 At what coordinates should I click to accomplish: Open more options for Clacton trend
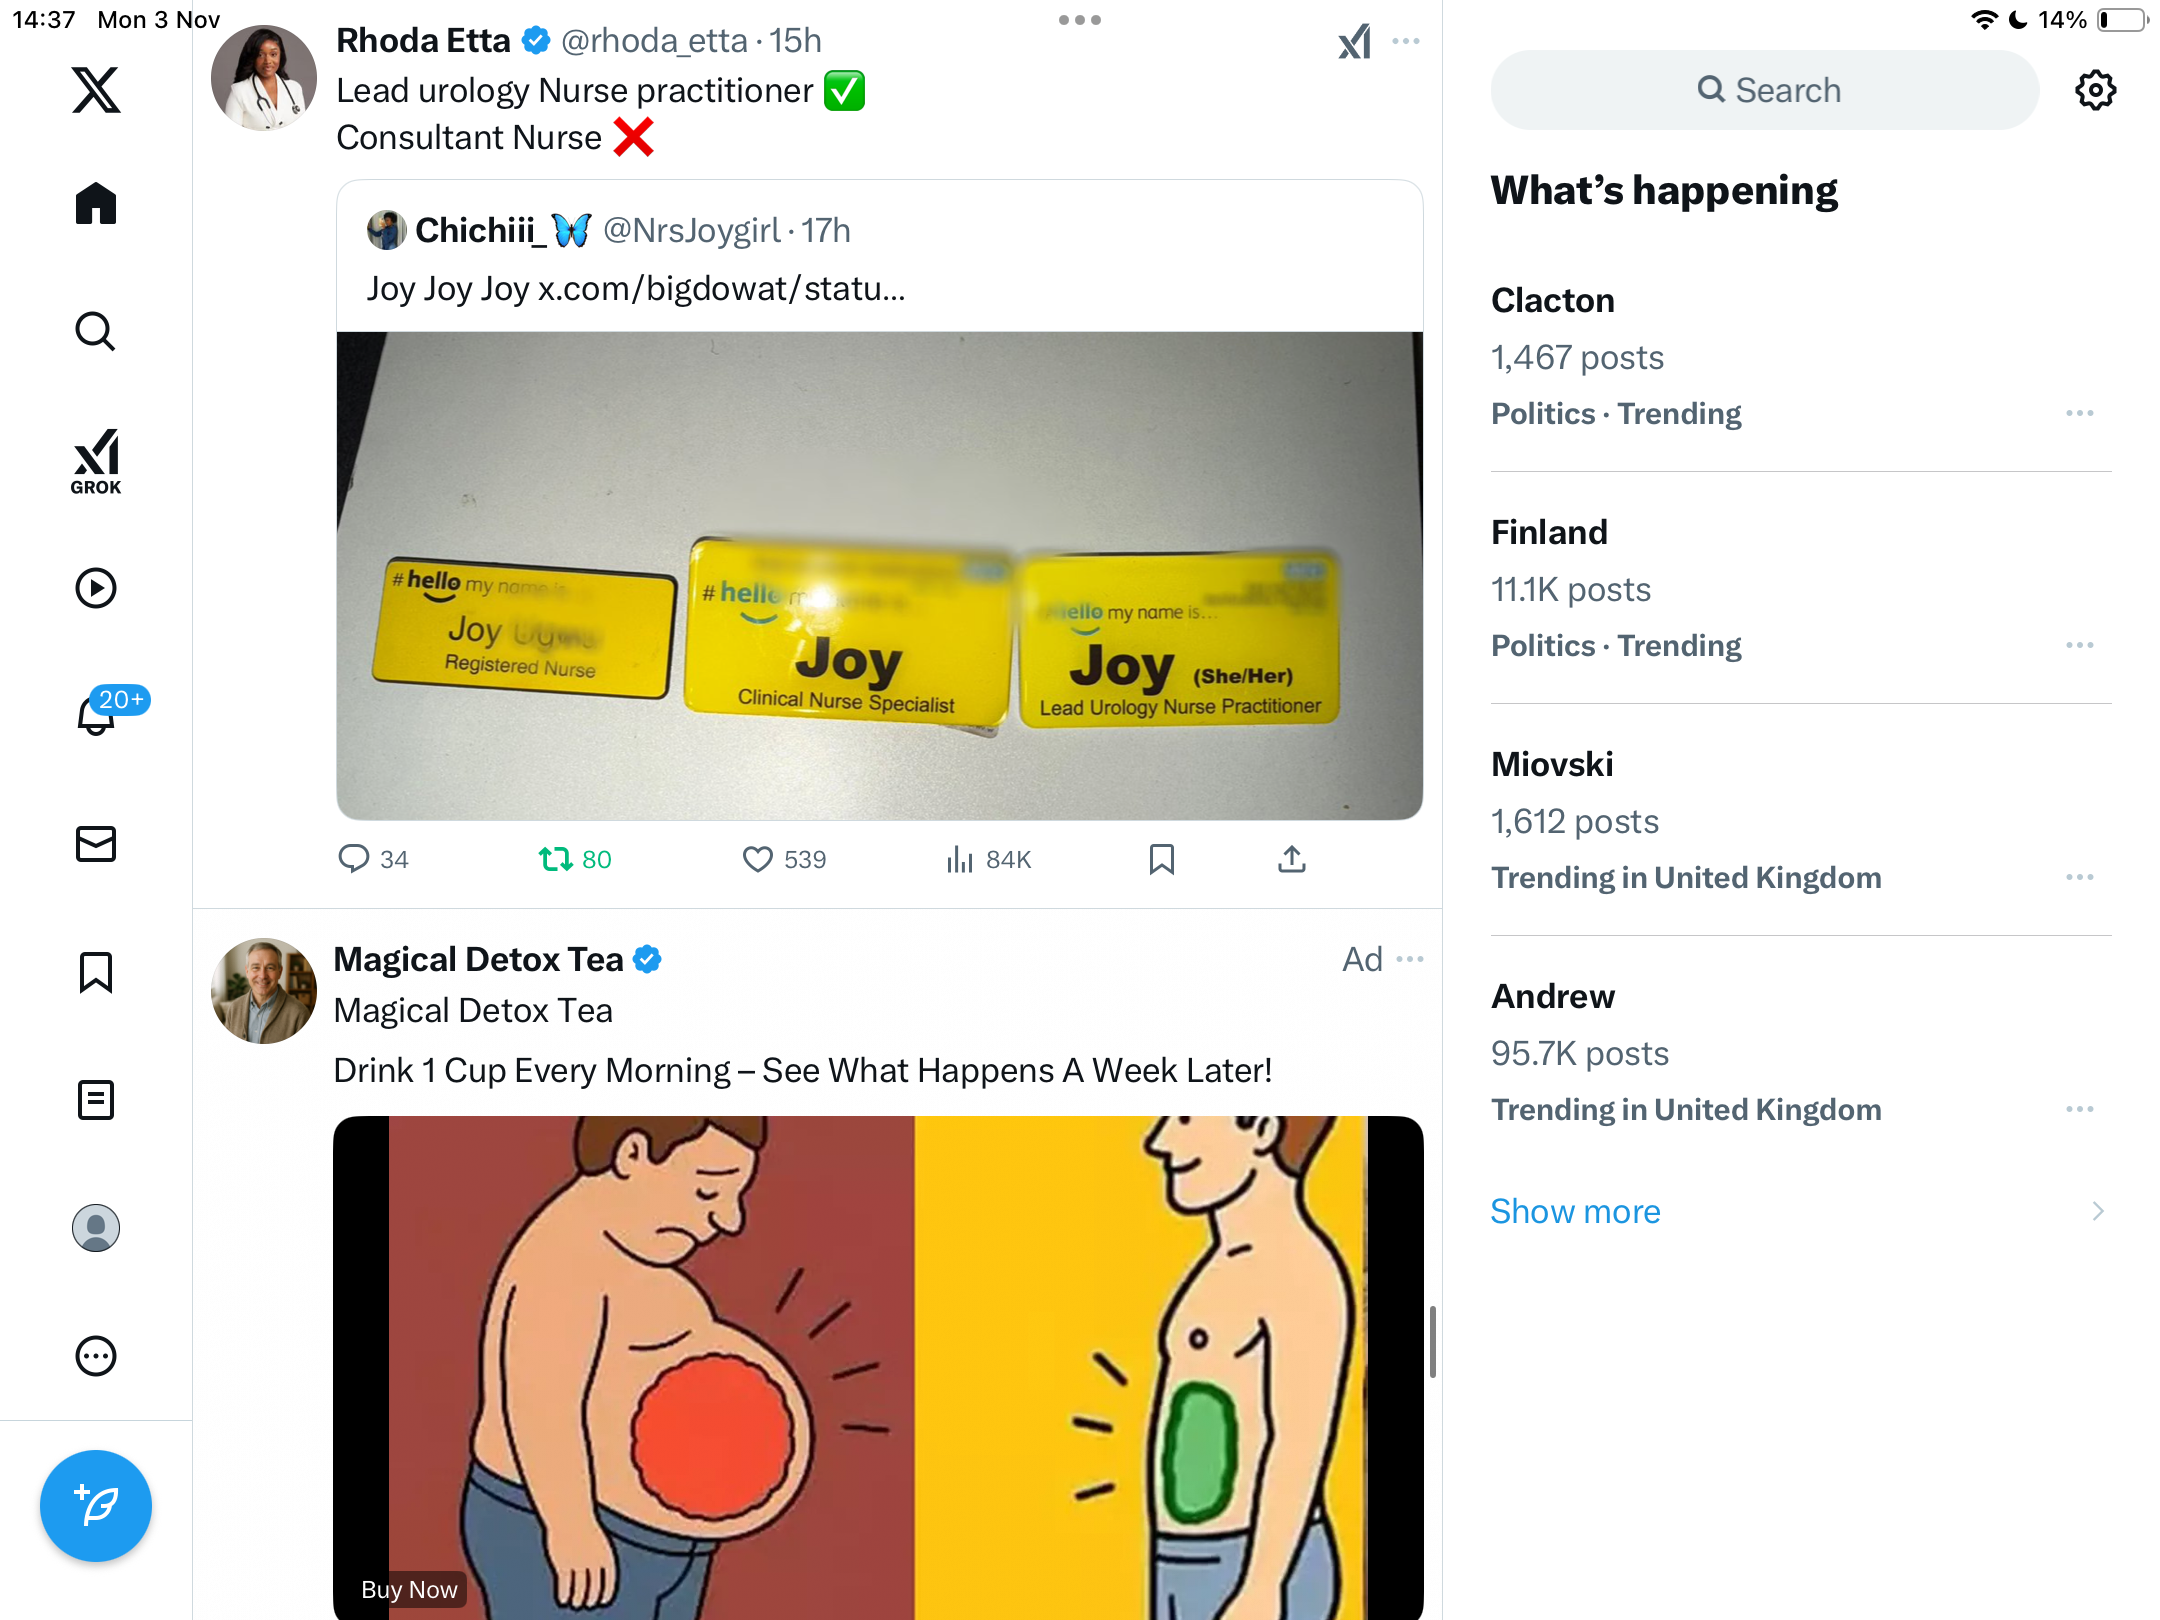click(2079, 413)
